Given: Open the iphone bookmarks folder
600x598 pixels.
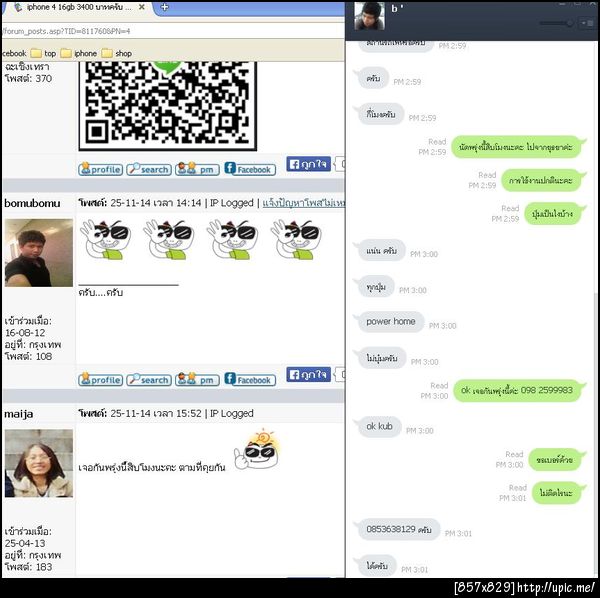Looking at the screenshot, I should 79,53.
